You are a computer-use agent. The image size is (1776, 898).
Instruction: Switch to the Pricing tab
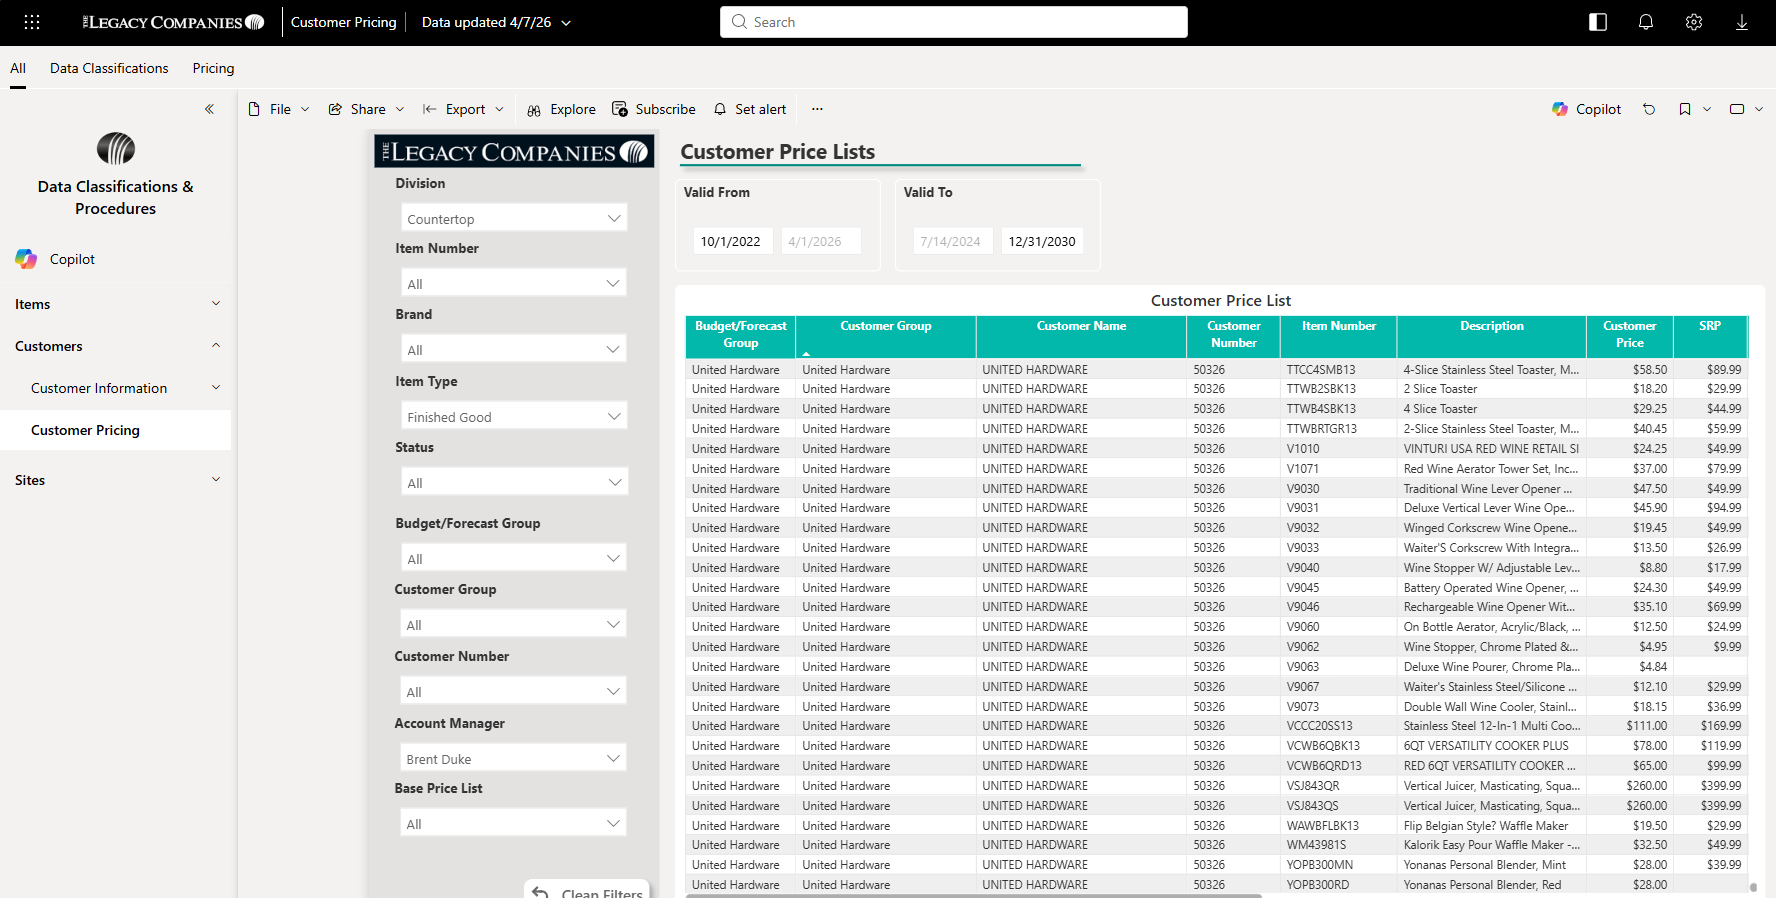tap(213, 68)
